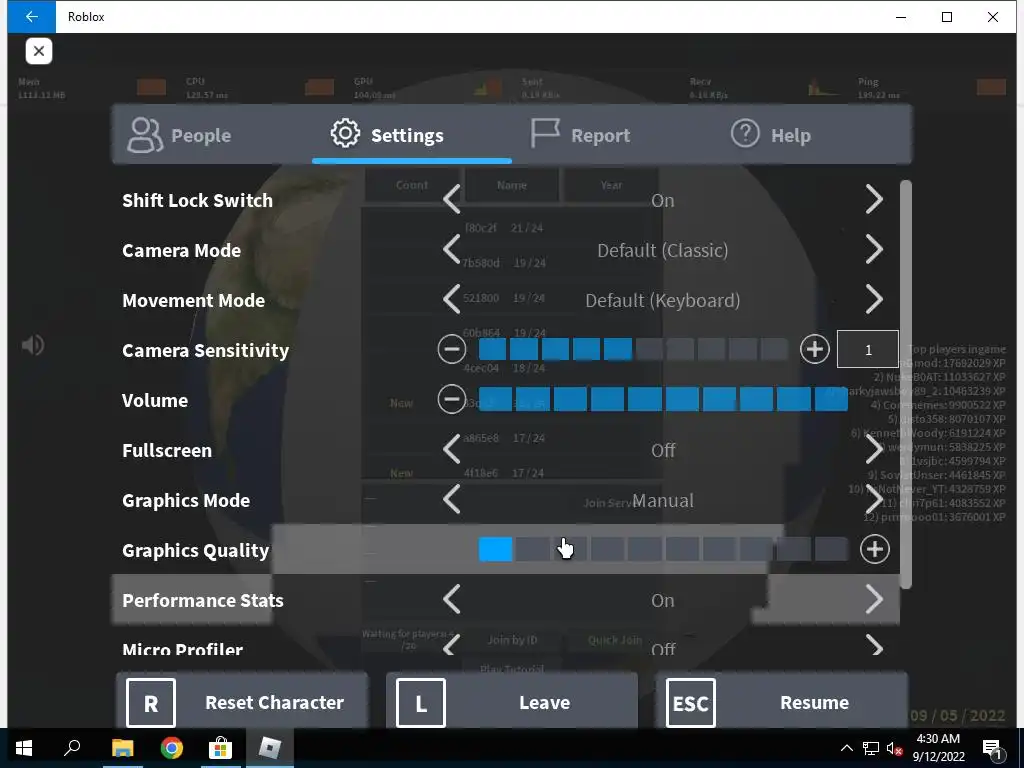Open the Settings tab

[411, 135]
